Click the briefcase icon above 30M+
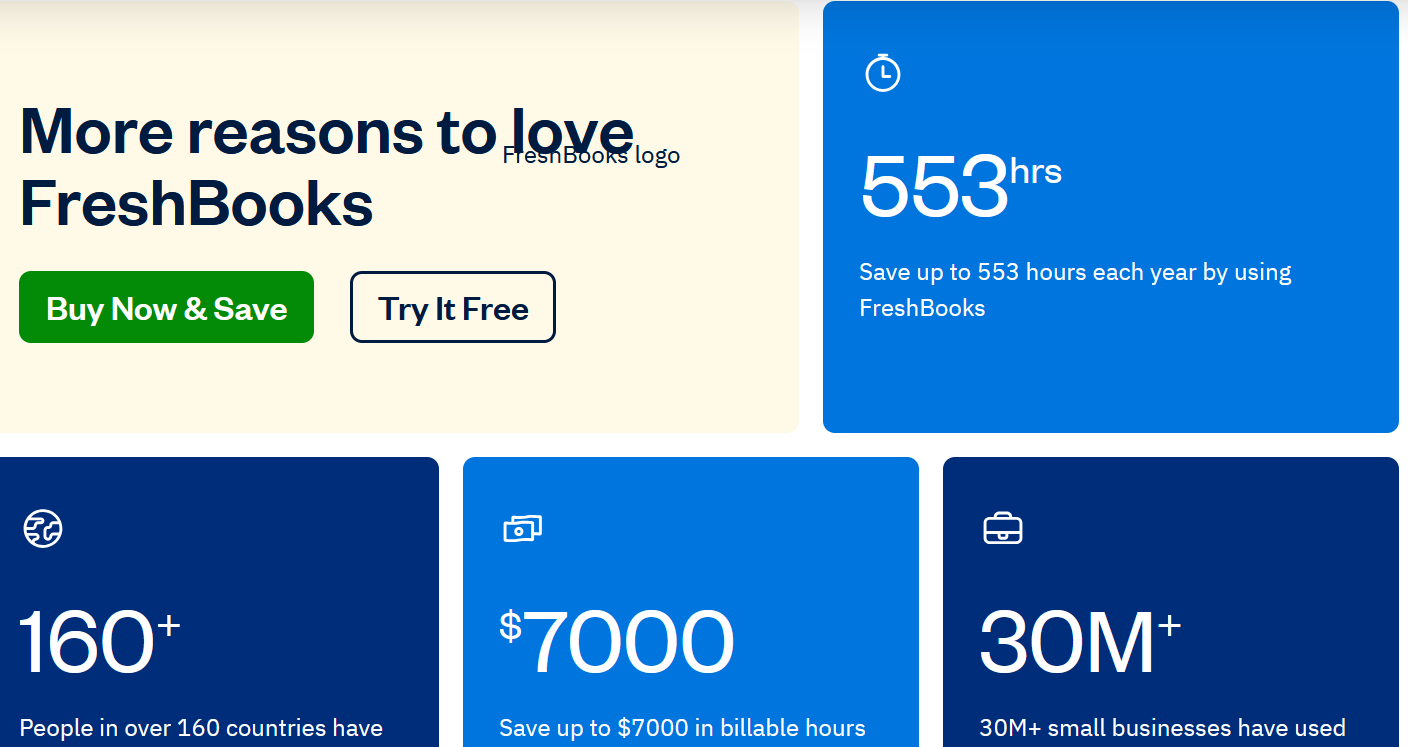Image resolution: width=1408 pixels, height=747 pixels. (1002, 528)
